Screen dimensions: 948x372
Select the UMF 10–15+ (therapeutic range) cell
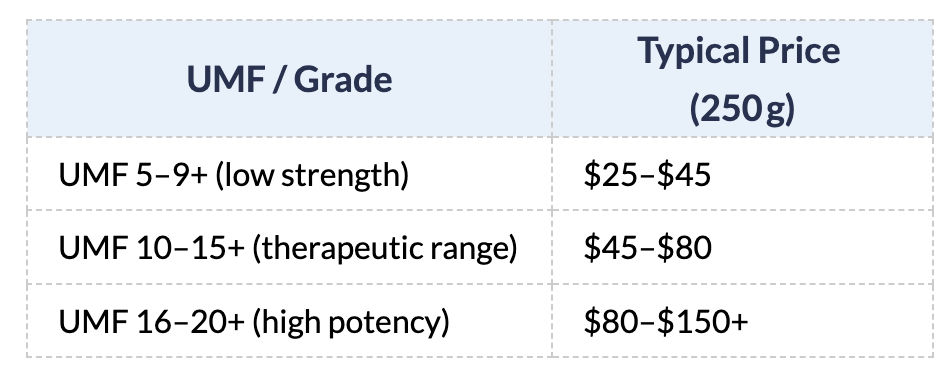tap(289, 247)
